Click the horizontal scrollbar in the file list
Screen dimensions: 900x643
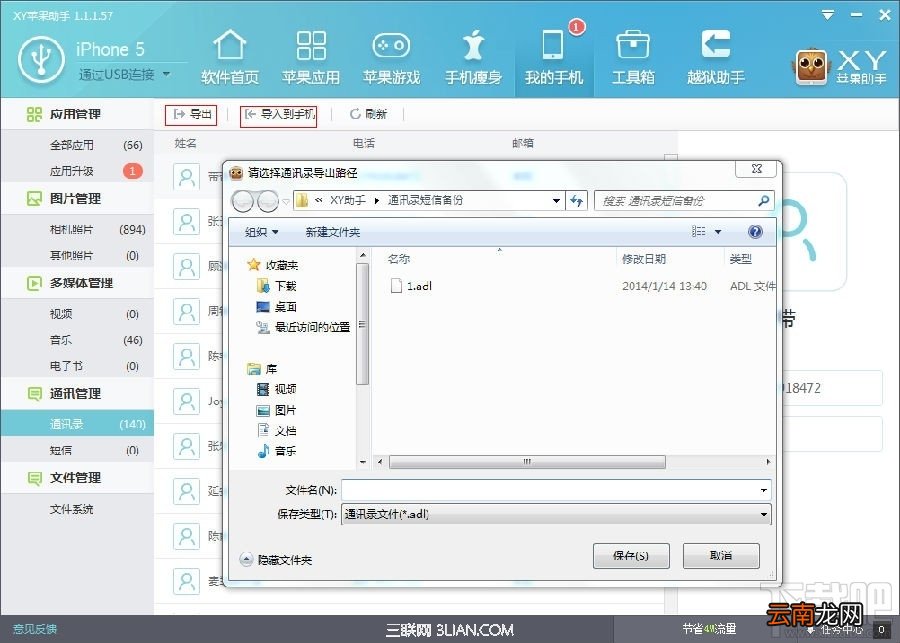tap(527, 462)
